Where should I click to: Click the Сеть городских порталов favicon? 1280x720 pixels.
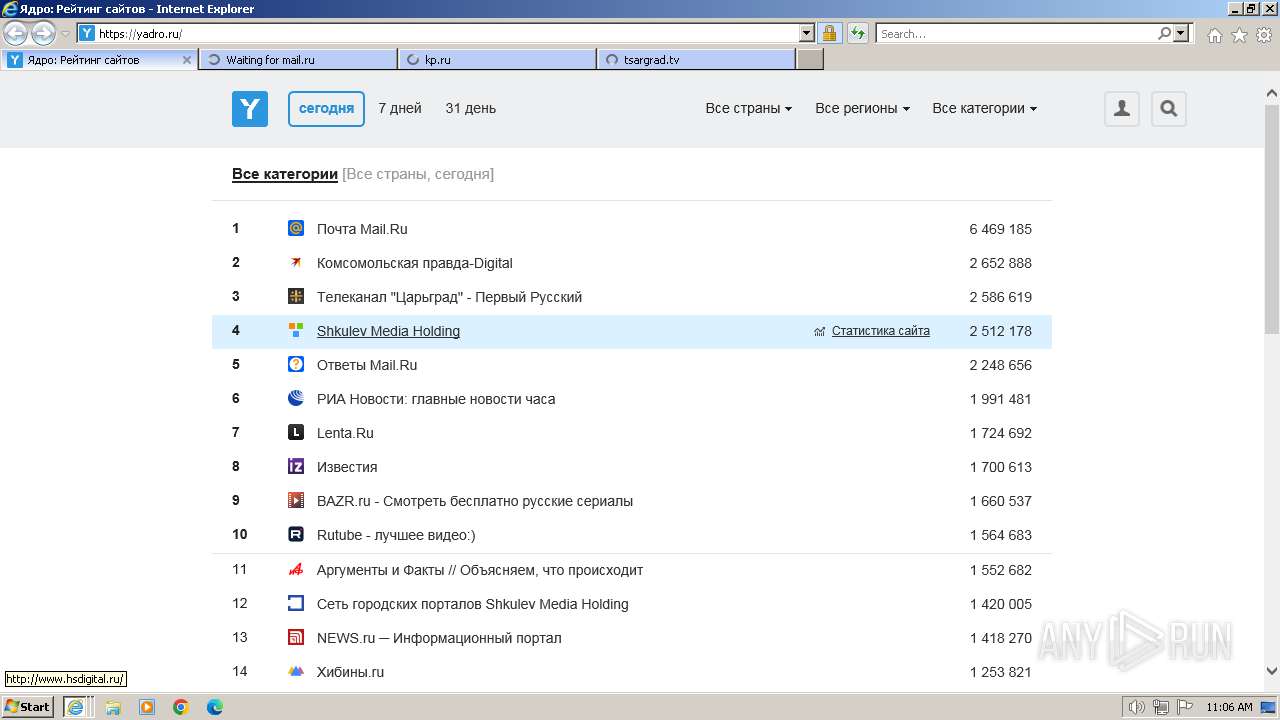[x=296, y=603]
